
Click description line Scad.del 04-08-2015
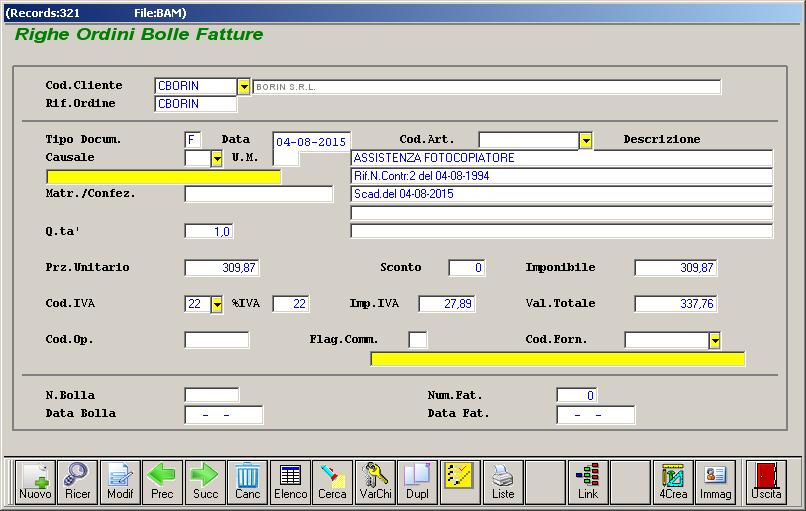tap(561, 194)
